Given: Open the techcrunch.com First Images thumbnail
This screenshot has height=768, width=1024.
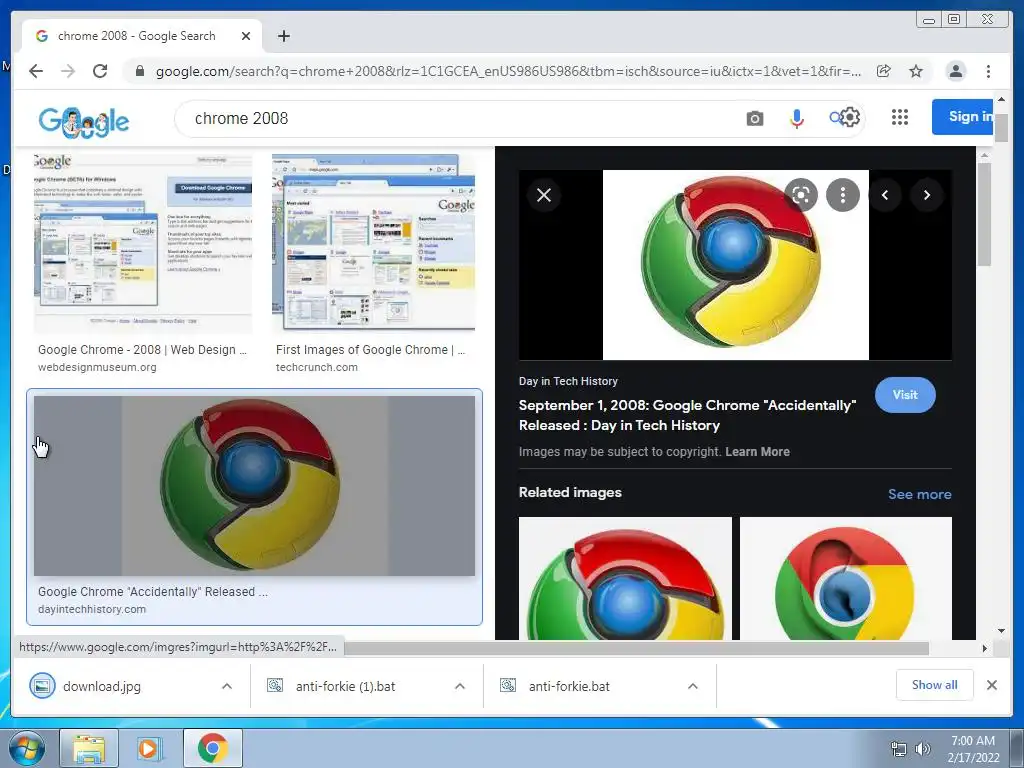Looking at the screenshot, I should 374,243.
